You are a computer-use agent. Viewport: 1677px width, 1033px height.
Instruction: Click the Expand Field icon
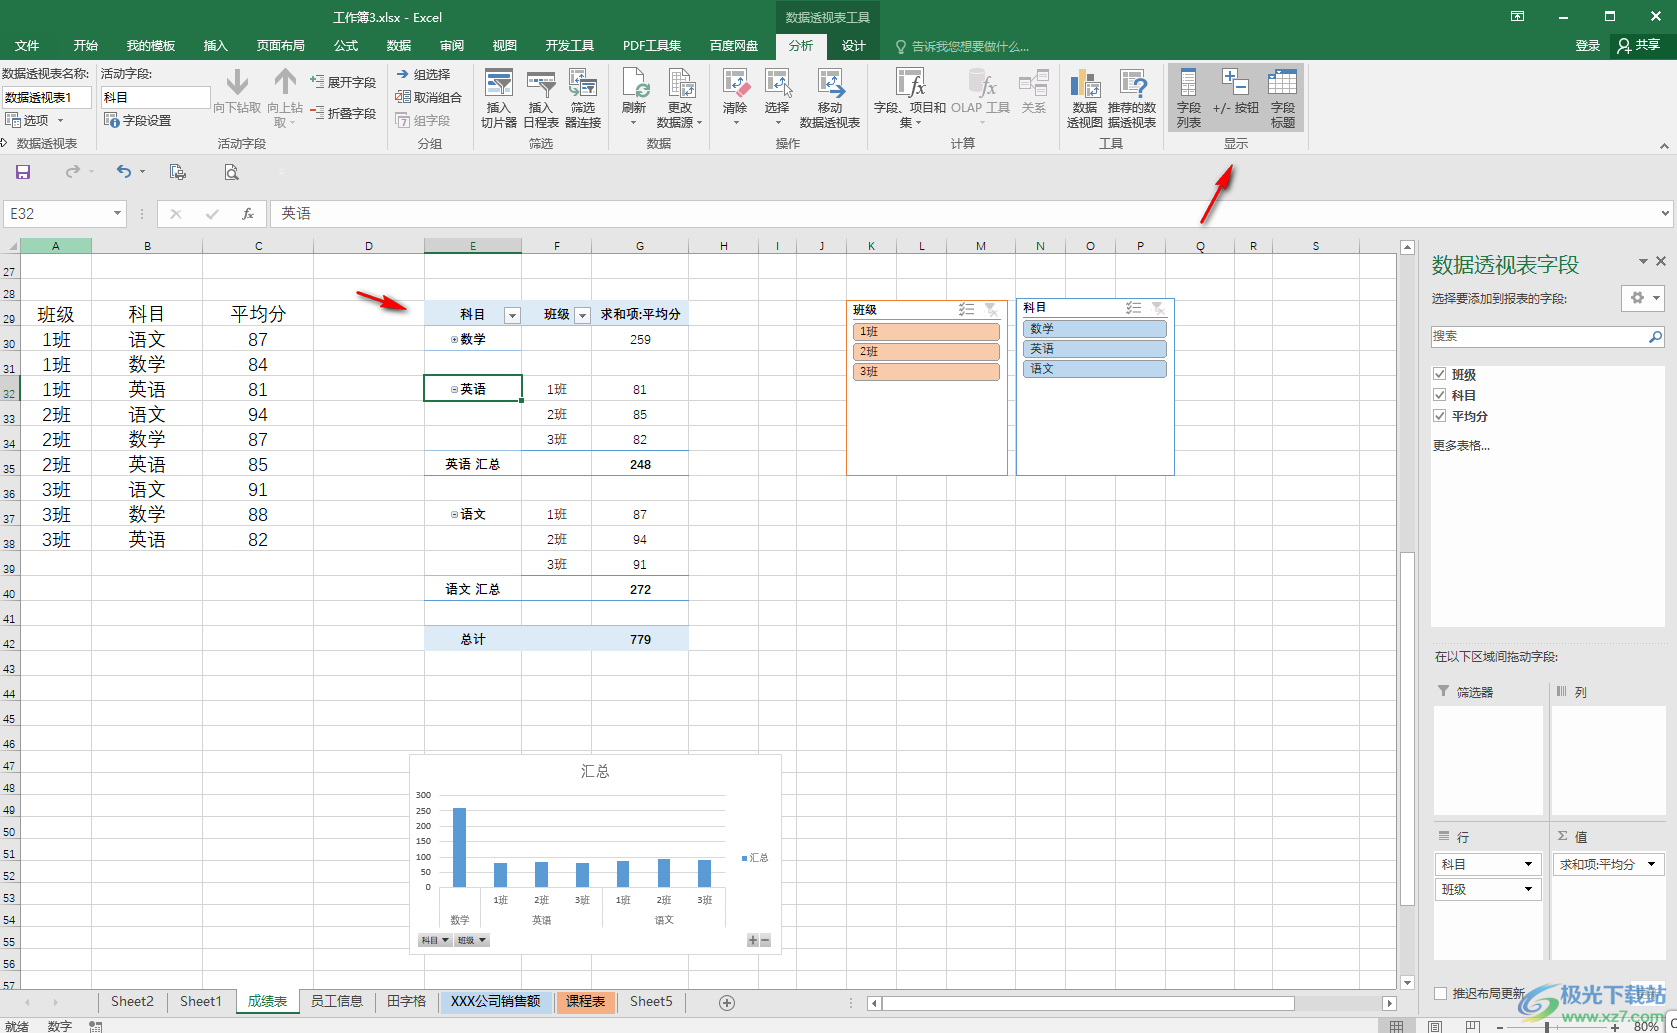point(343,82)
